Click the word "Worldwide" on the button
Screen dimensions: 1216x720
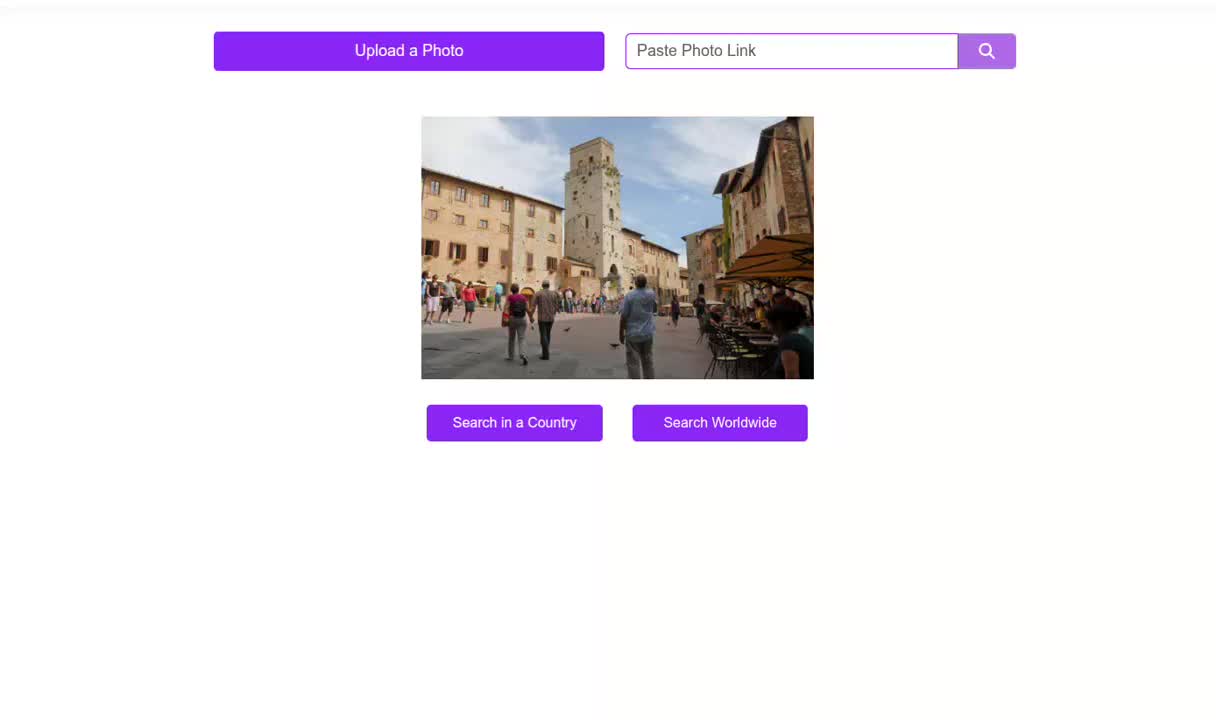(x=744, y=423)
